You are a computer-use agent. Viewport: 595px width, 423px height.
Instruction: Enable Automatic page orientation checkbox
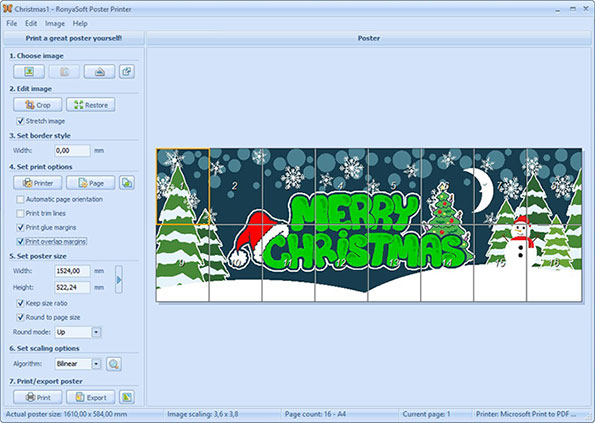tap(20, 199)
